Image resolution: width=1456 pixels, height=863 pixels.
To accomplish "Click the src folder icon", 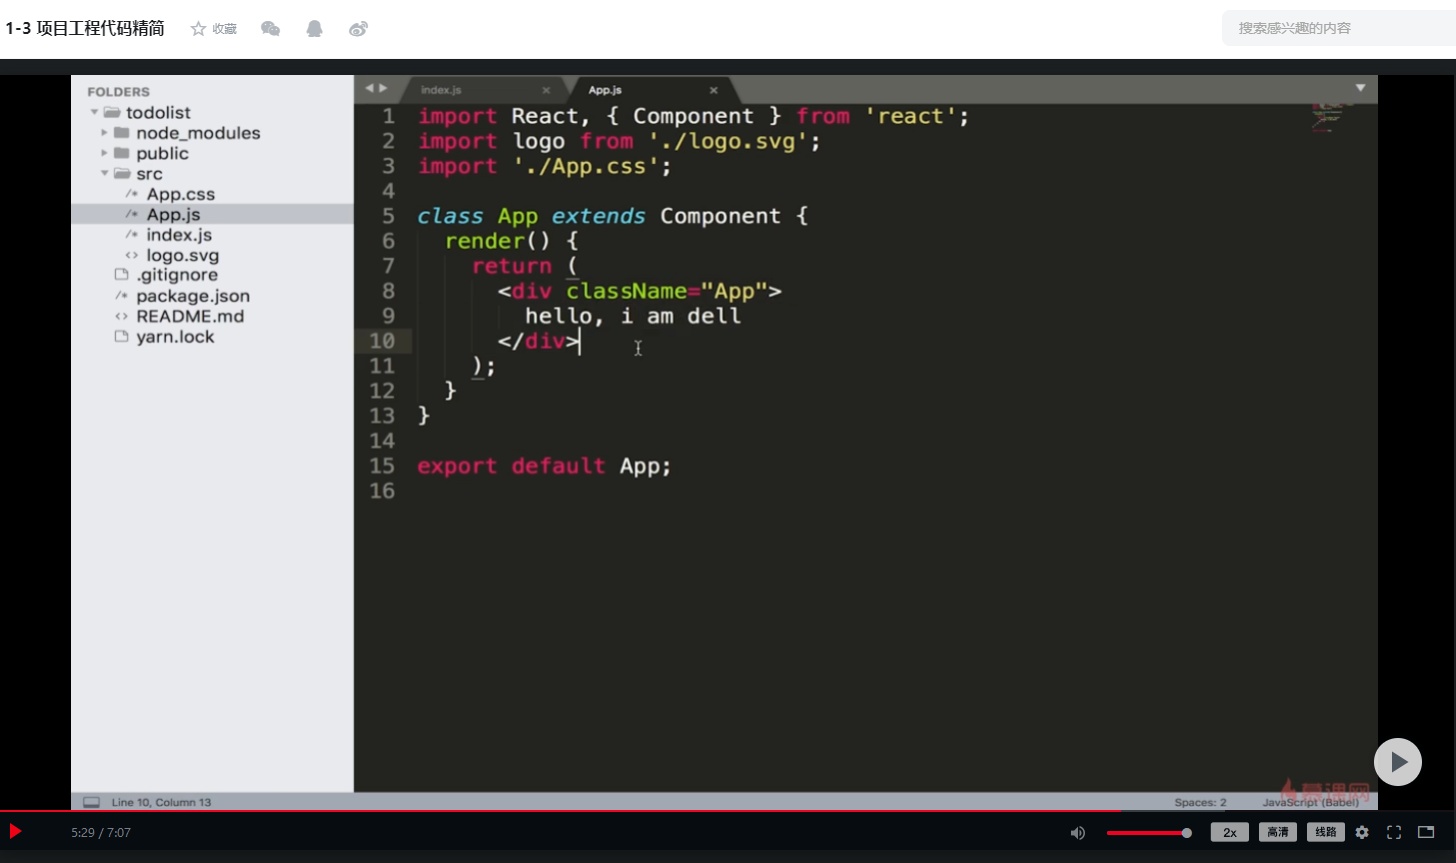I will click(x=122, y=173).
